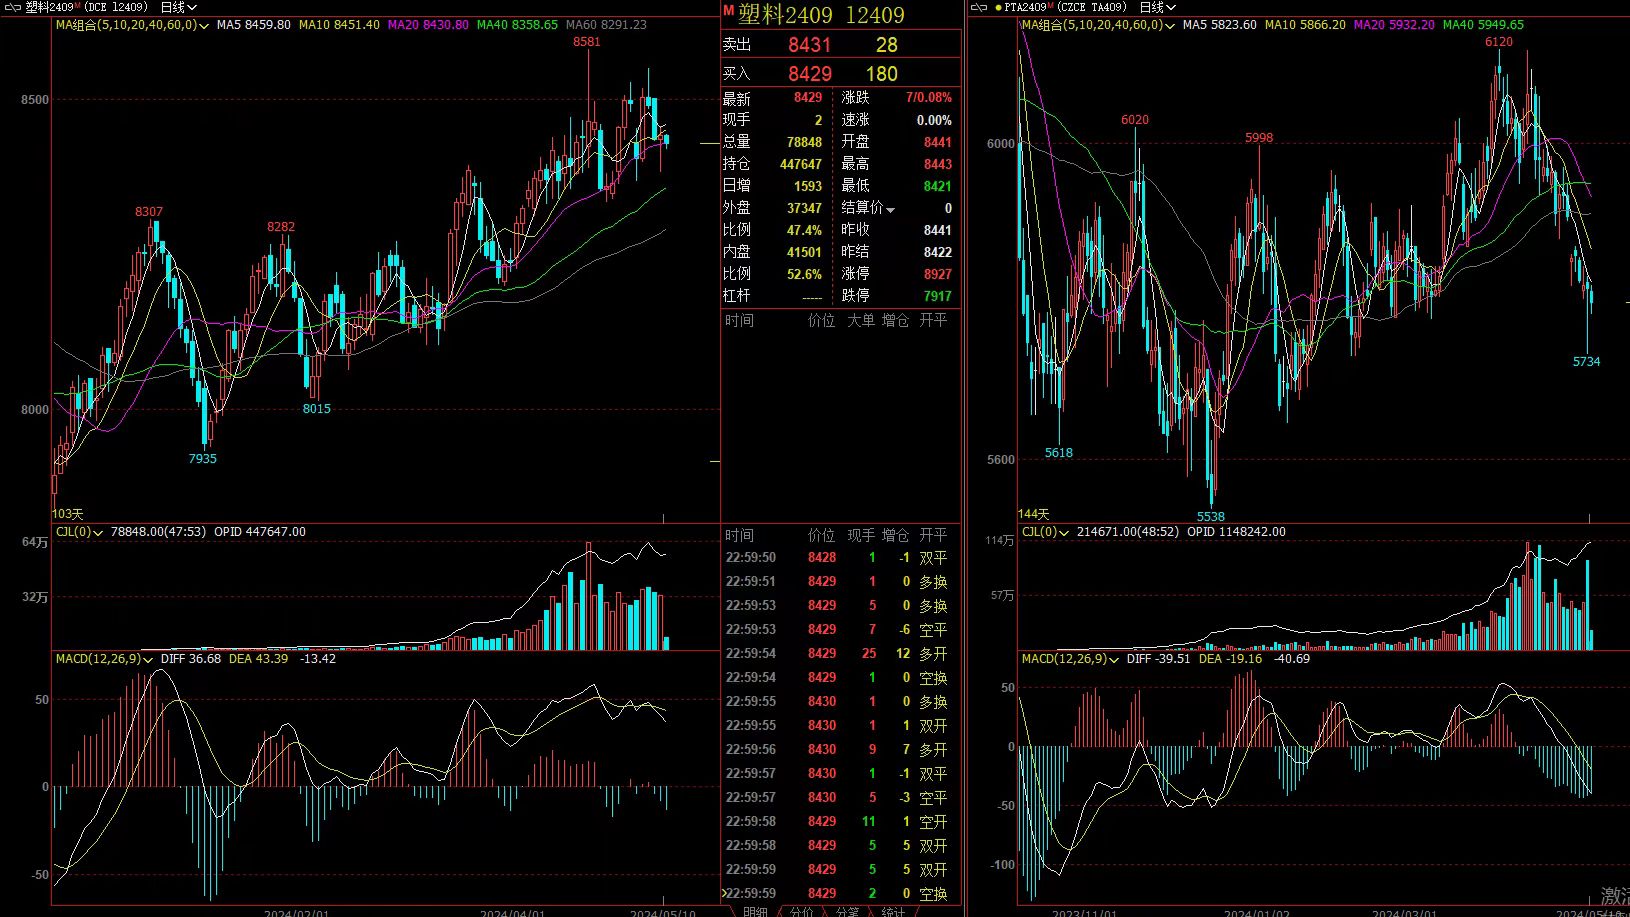This screenshot has height=917, width=1630.
Task: Open 日线 period dropdown on 塑料2409 chart
Action: 178,7
